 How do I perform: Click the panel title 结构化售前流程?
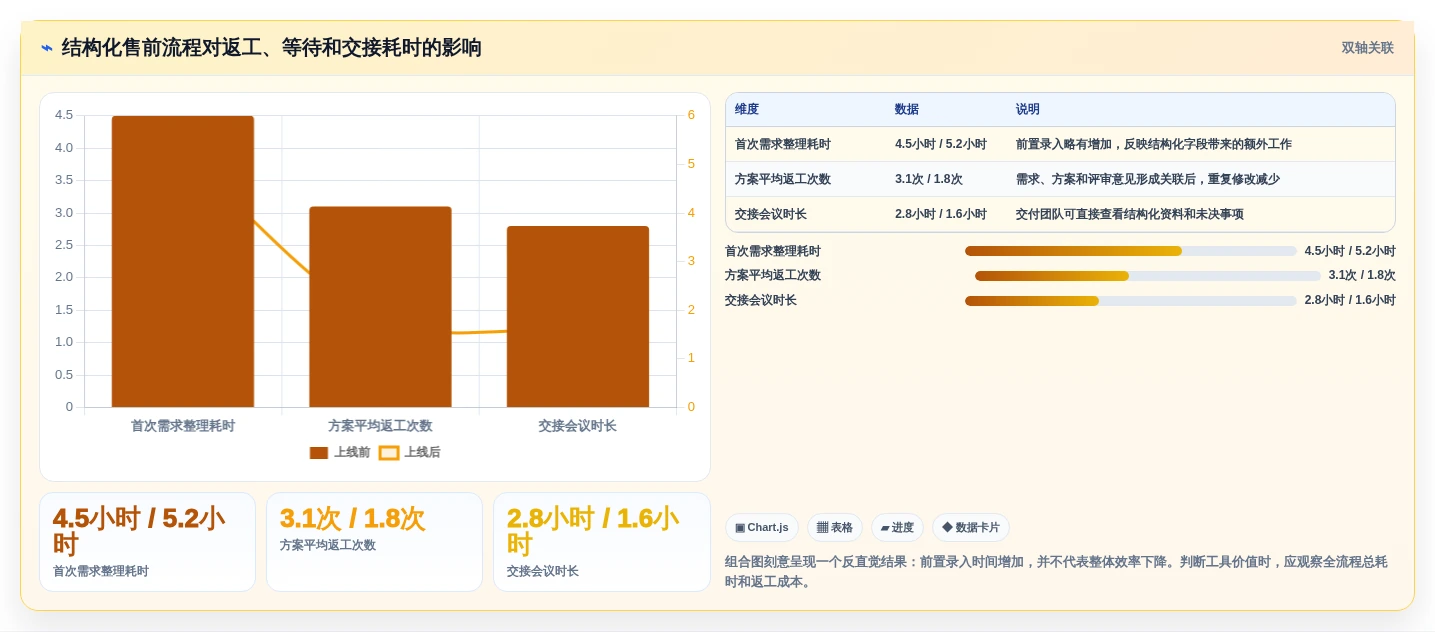click(271, 48)
